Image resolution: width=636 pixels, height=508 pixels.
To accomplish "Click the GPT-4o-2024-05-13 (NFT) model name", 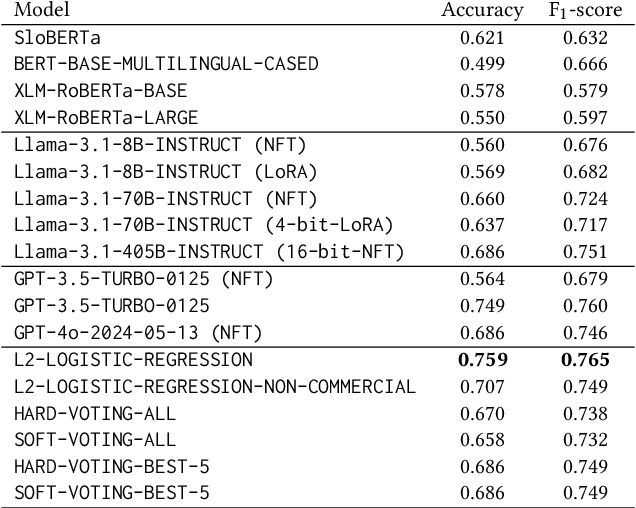I will point(138,332).
